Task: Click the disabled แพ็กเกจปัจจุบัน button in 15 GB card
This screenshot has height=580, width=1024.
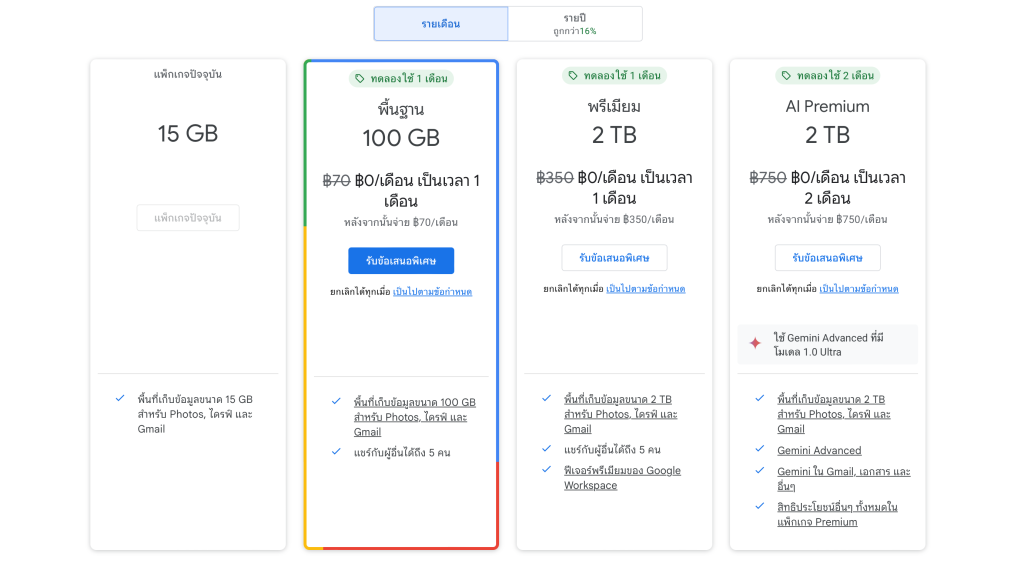Action: (x=188, y=218)
